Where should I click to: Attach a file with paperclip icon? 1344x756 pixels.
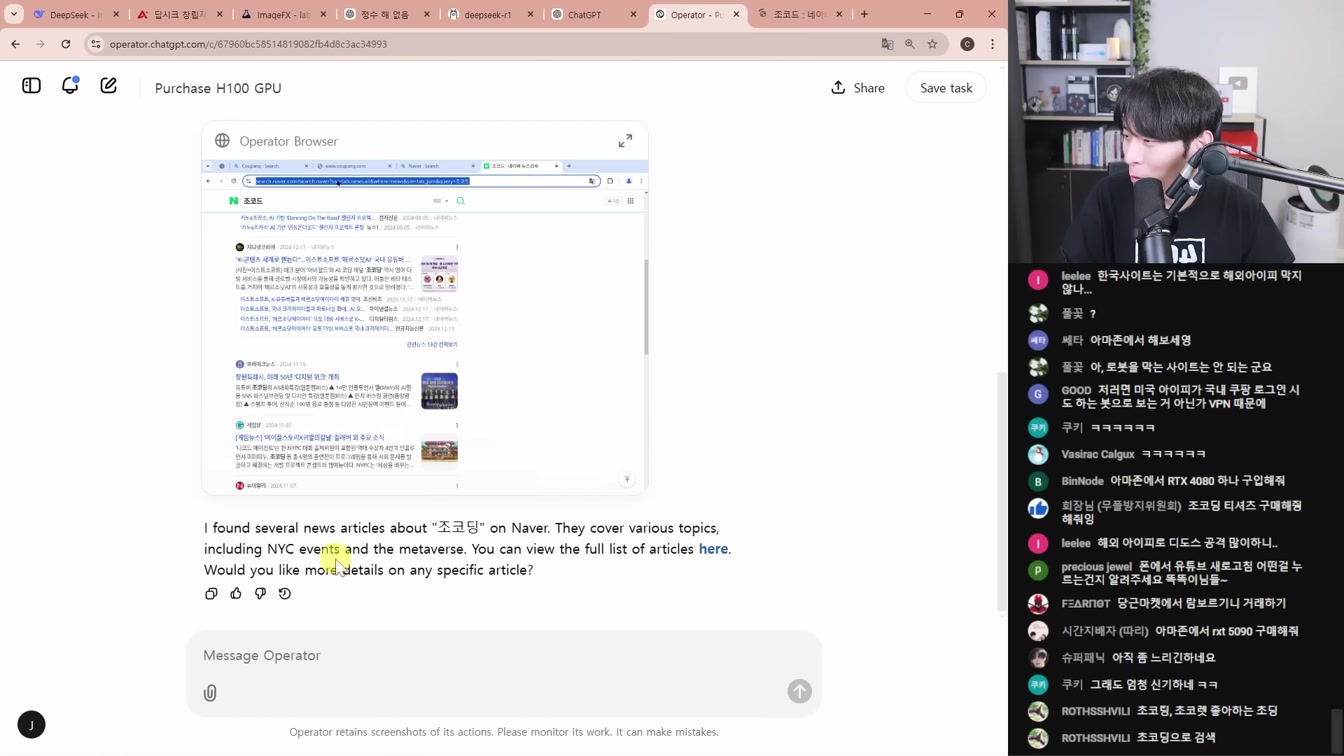pyautogui.click(x=210, y=692)
